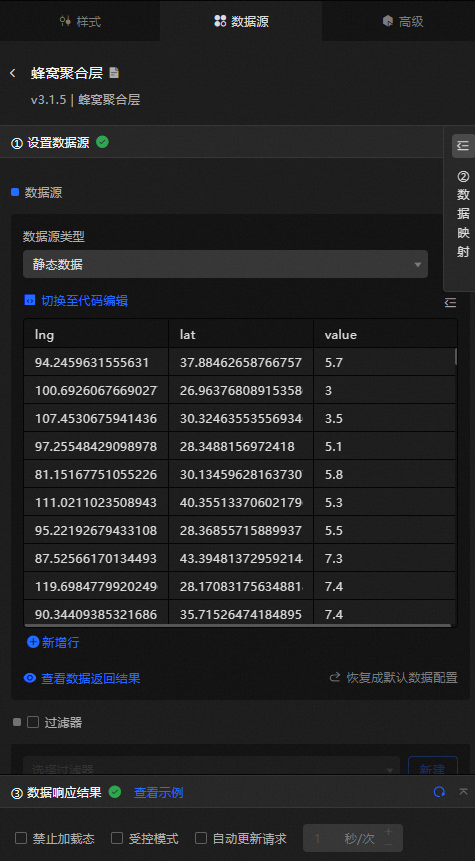
Task: Open the document icon beside 蜂窝聚合层 title
Action: point(114,72)
